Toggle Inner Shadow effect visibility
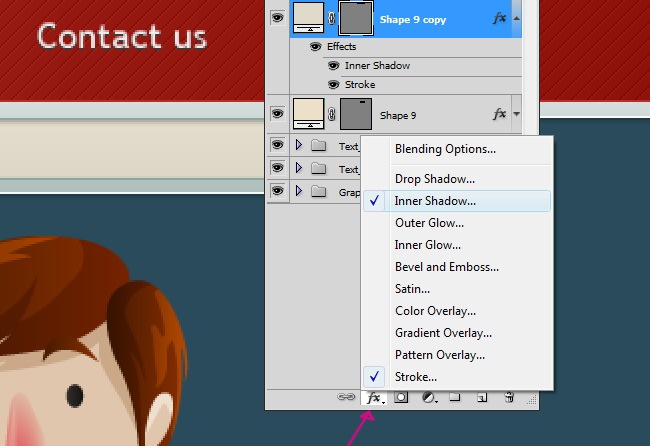 tap(333, 66)
